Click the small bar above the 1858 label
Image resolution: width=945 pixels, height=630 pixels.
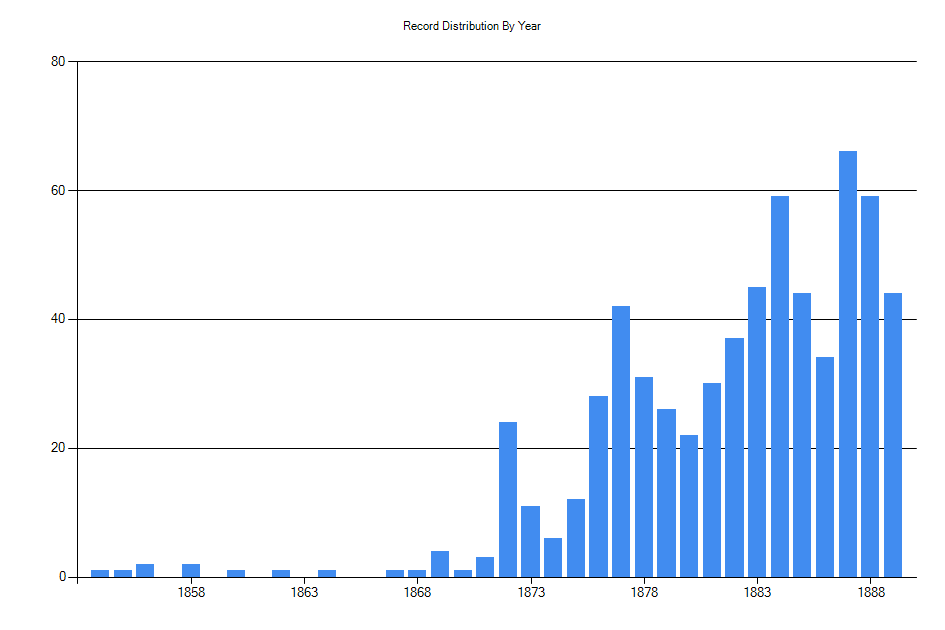191,570
